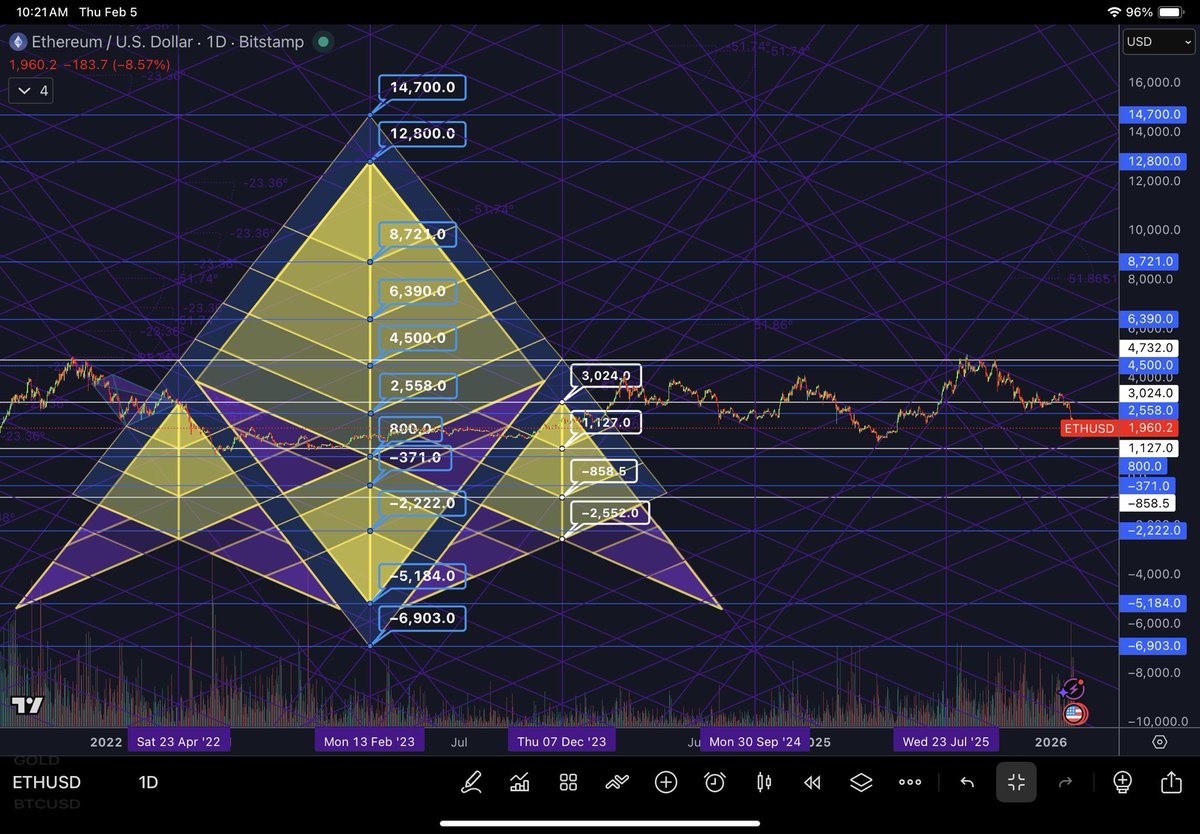
Task: Select the 6,390.0 callout in the pyramid
Action: tap(418, 291)
